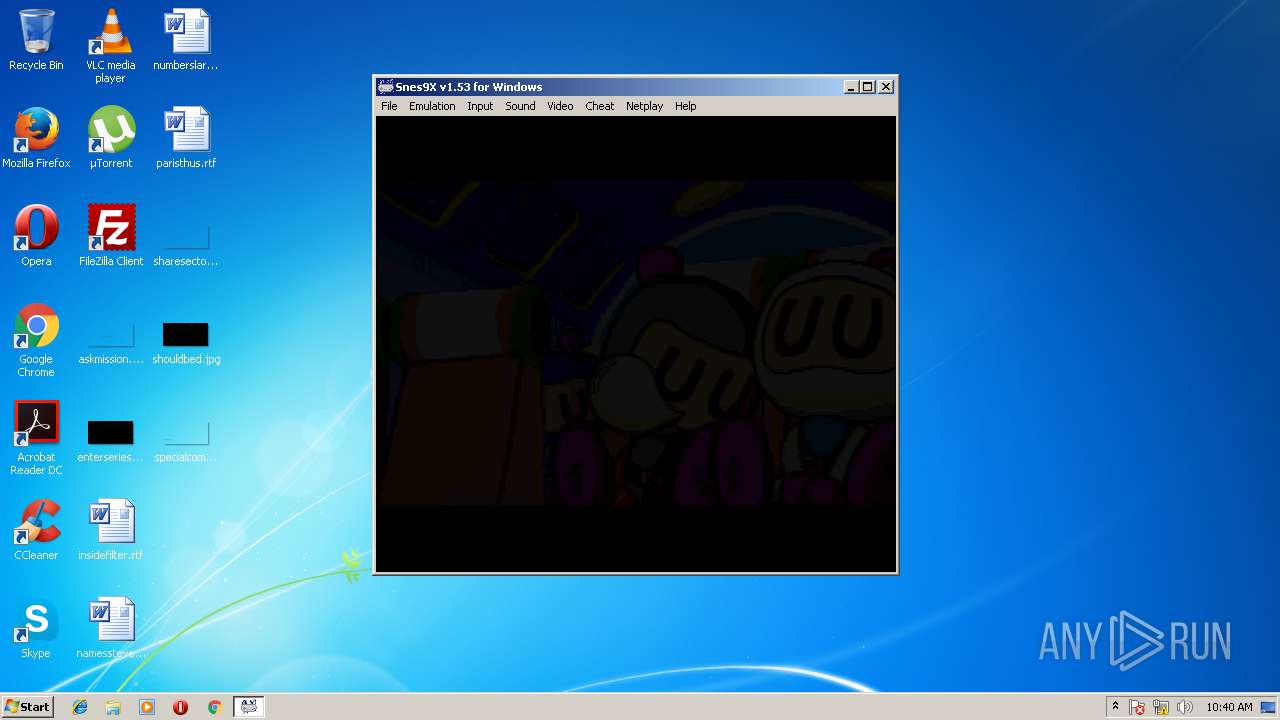Open the Netplay menu
This screenshot has height=720, width=1280.
[x=644, y=106]
